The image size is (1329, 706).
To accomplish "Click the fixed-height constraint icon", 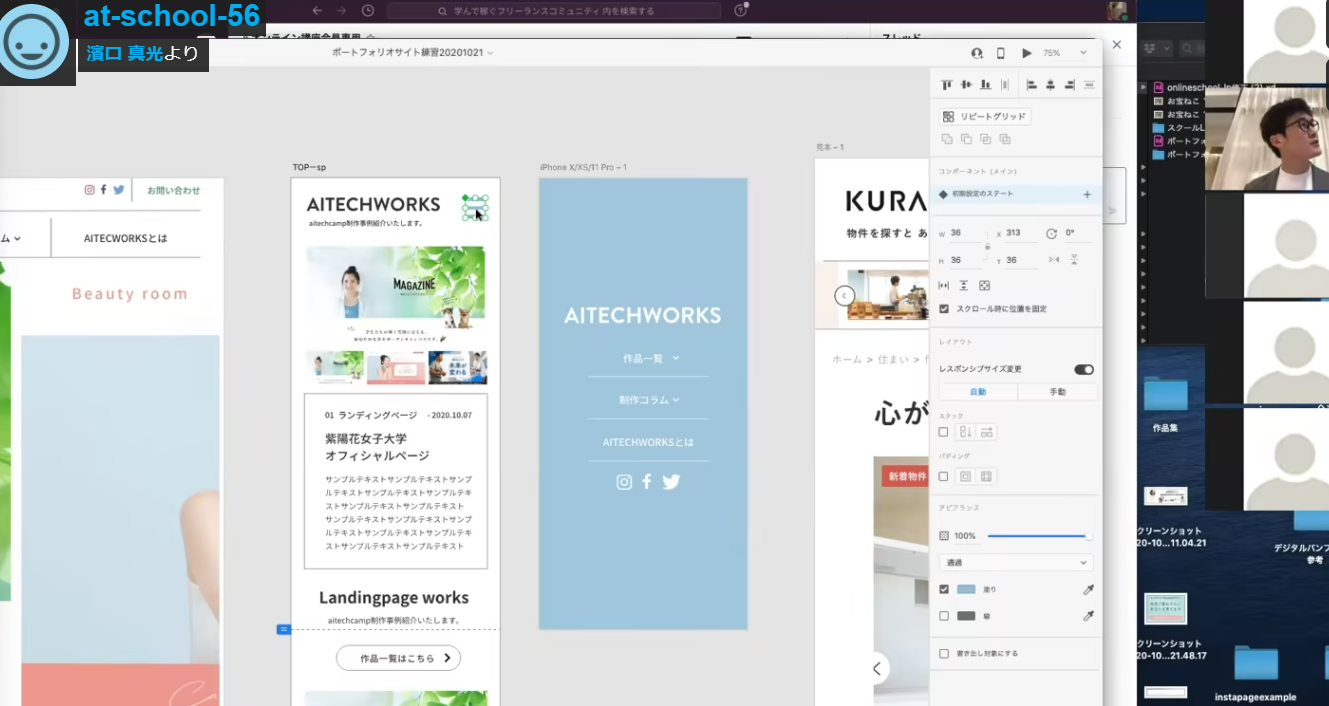I will tap(964, 286).
